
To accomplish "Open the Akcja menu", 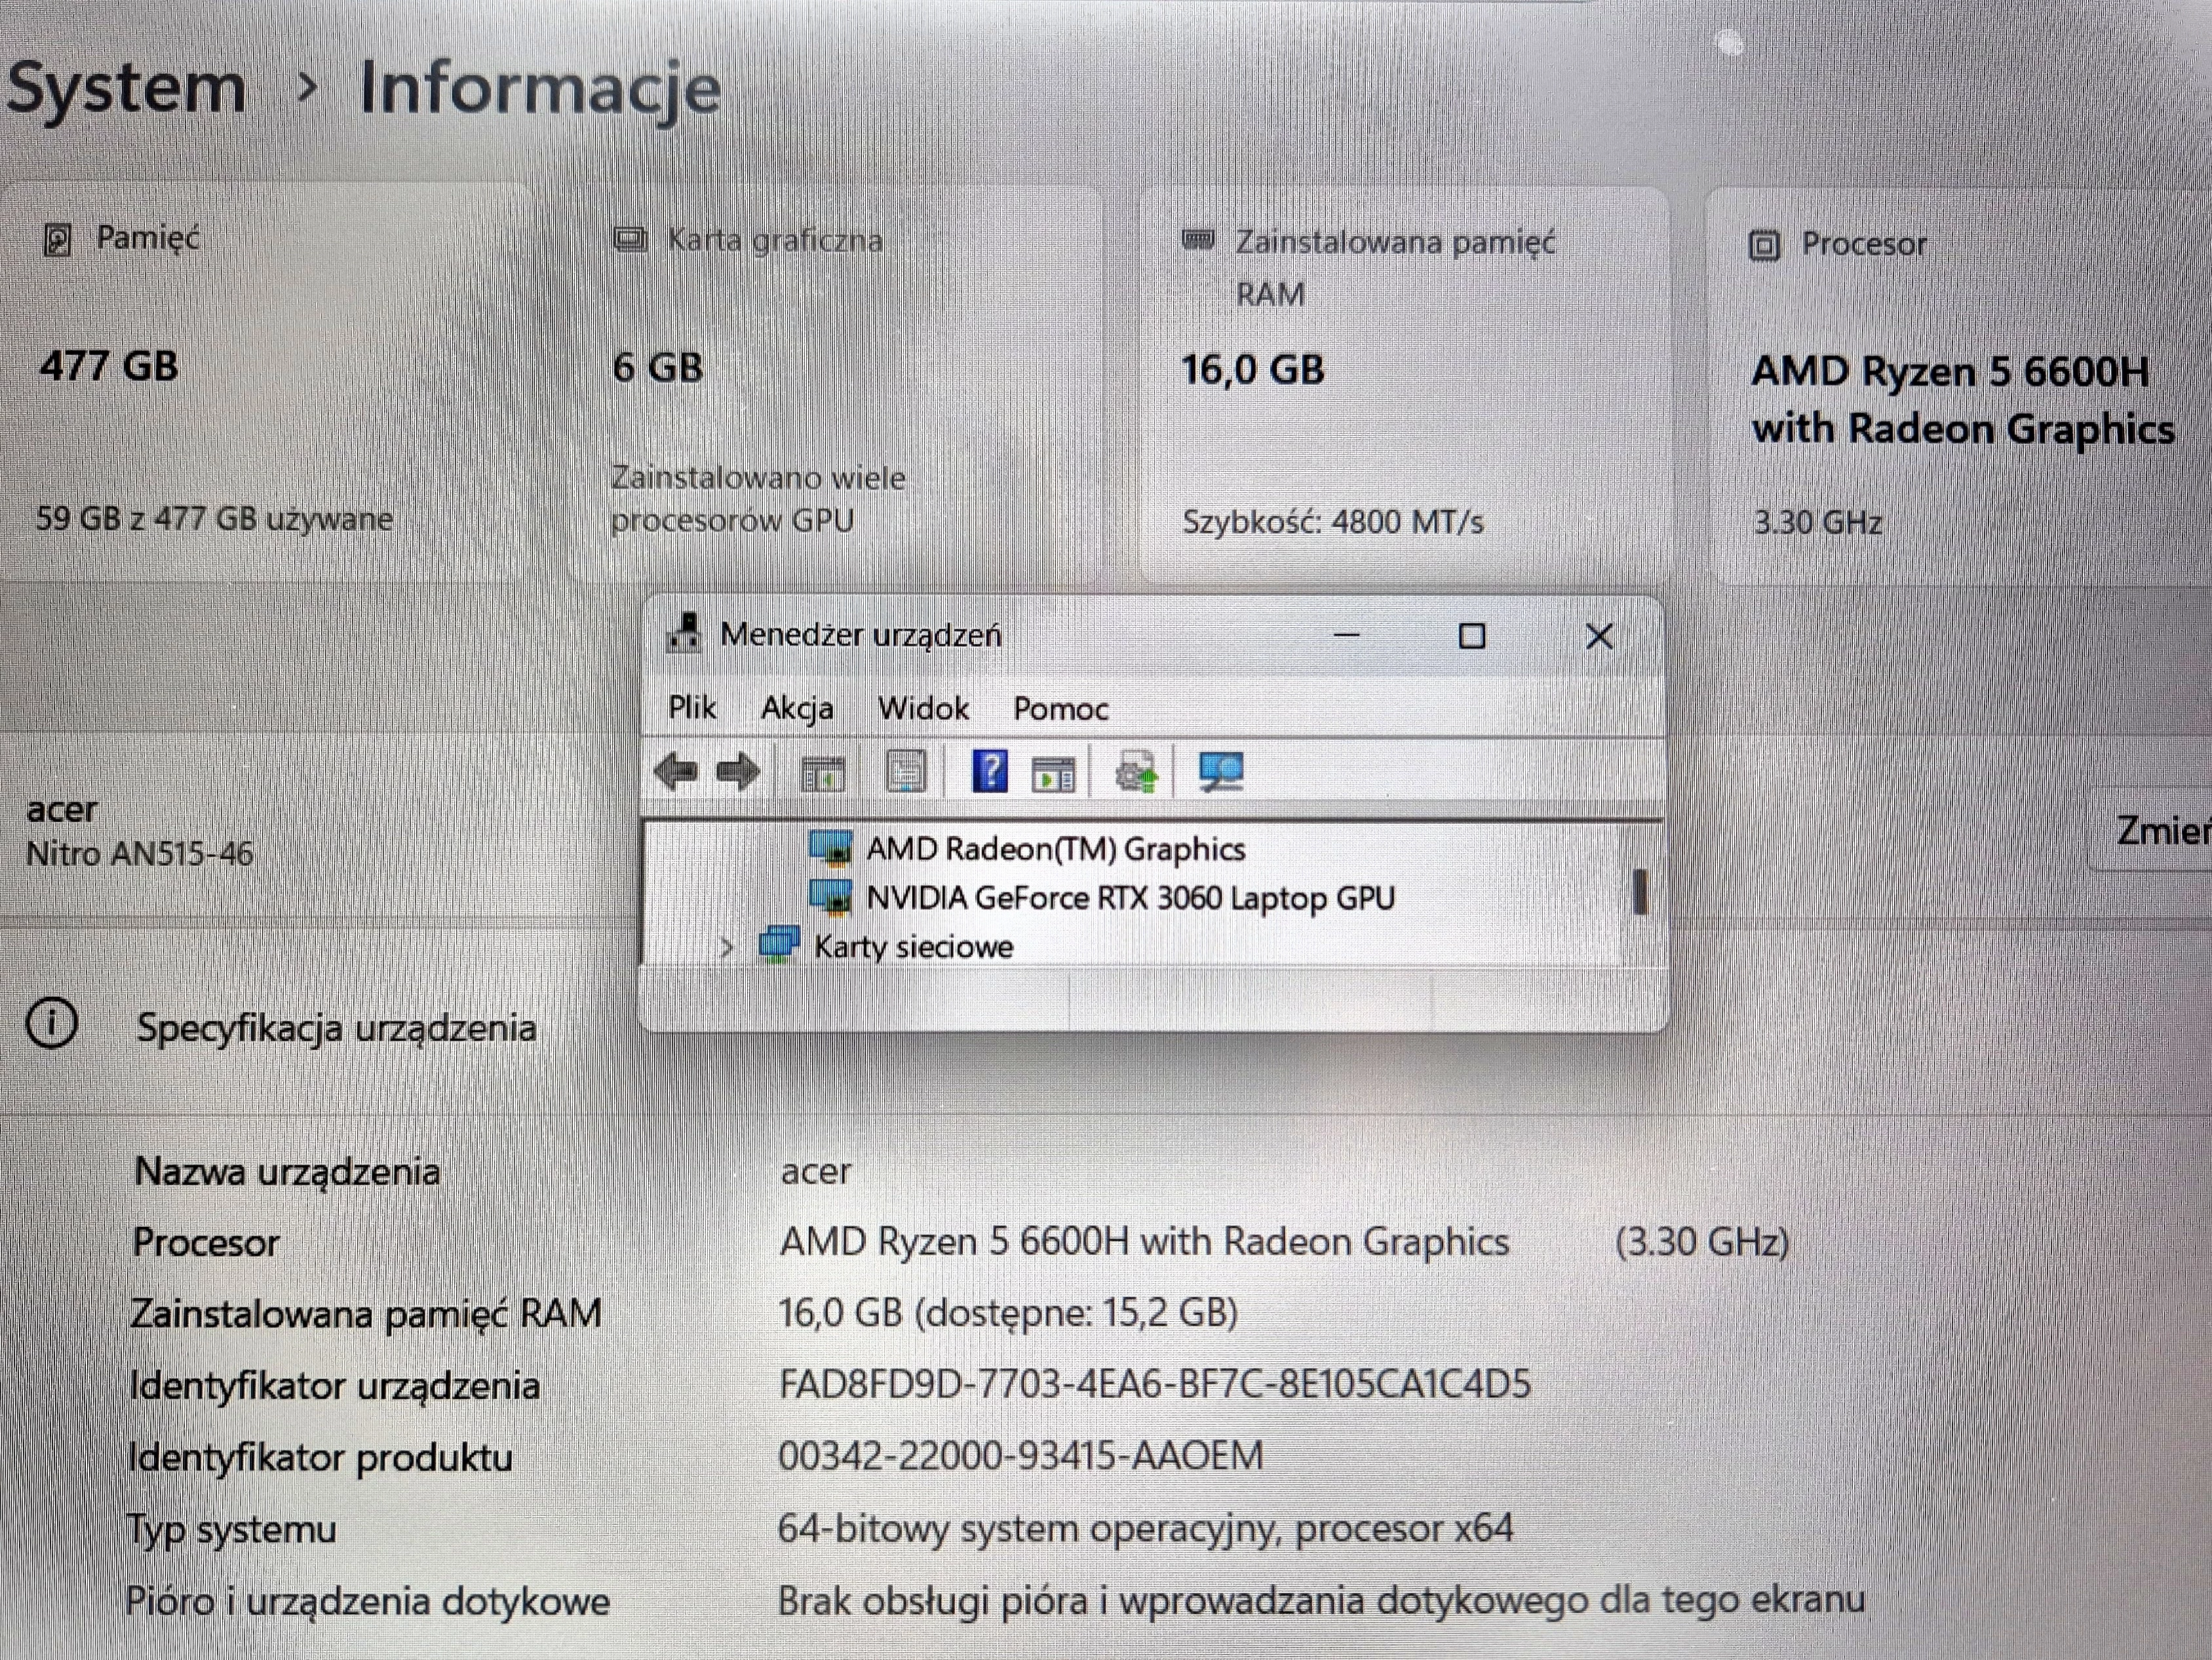I will pos(796,708).
